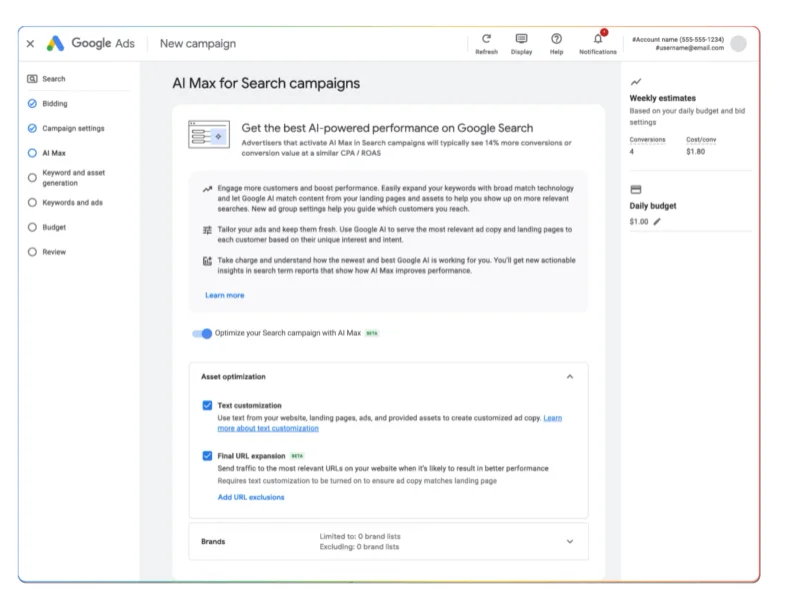The image size is (790, 600).
Task: Click the trending arrow icon beside Engage text
Action: tap(207, 189)
